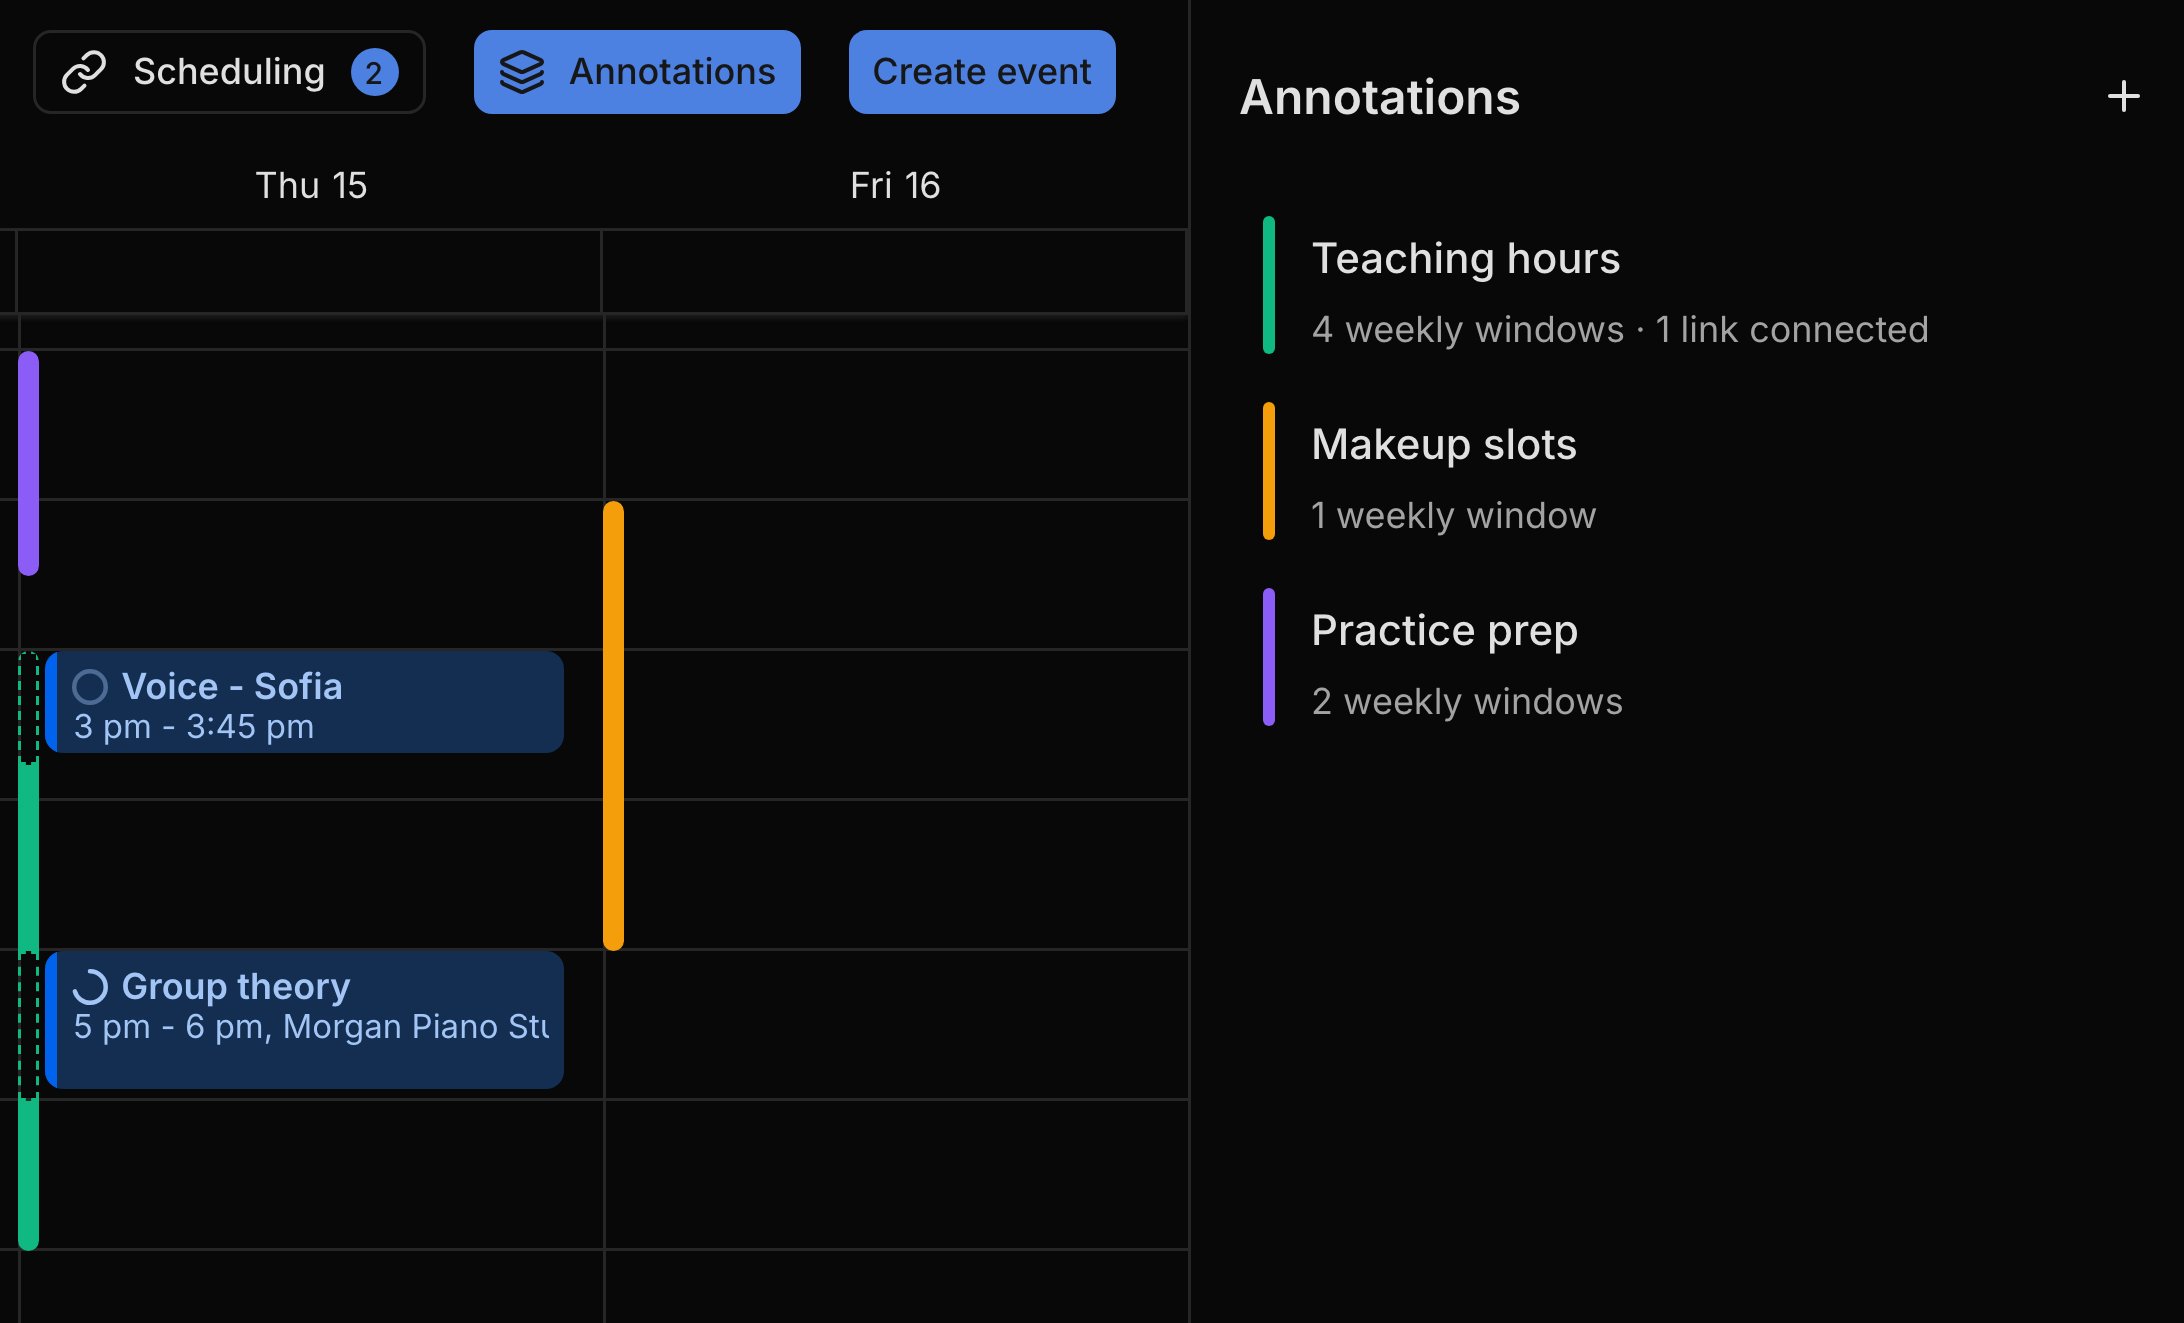Click '1 weekly window' subtitle
Screen dimensions: 2184x1323
click(x=1454, y=515)
